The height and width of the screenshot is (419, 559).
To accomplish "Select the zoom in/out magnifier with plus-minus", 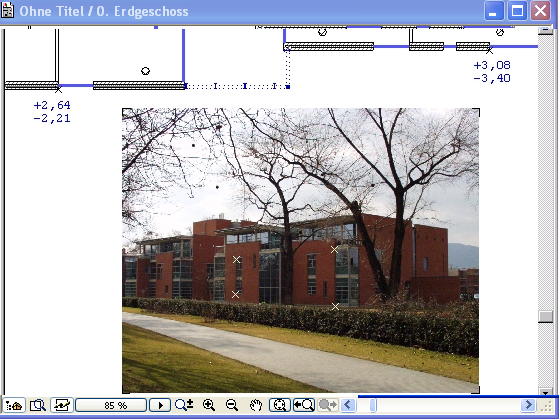I will click(x=184, y=405).
